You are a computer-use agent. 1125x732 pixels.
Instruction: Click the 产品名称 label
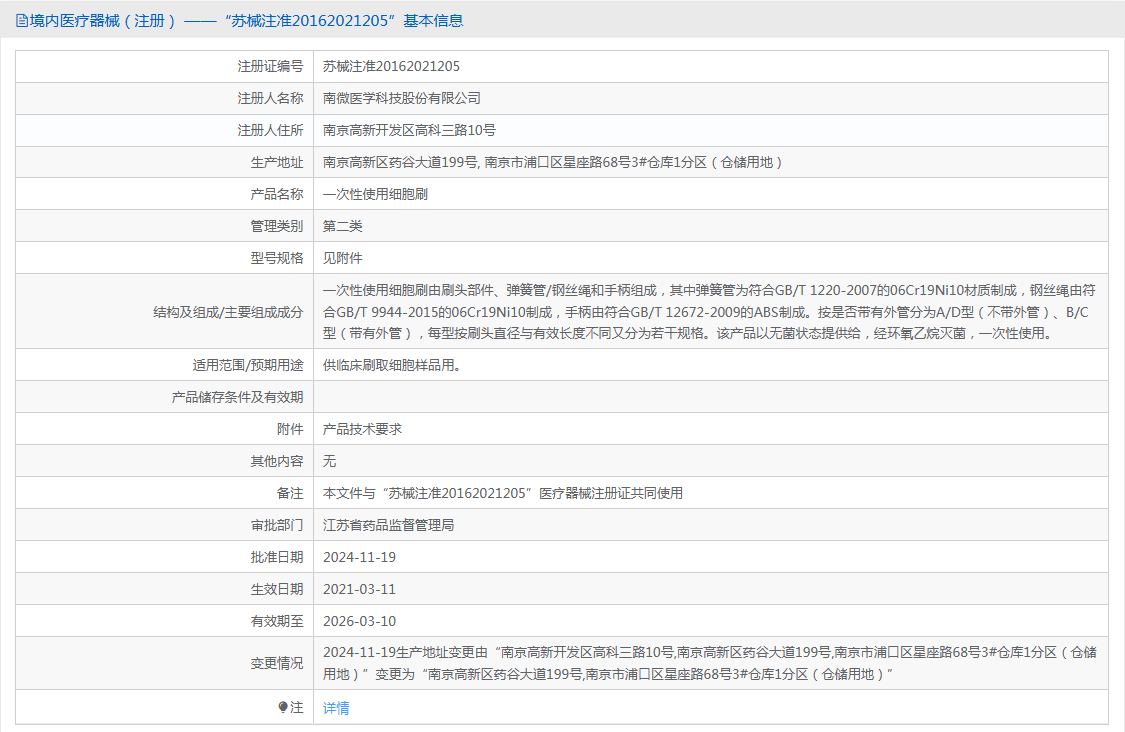277,194
